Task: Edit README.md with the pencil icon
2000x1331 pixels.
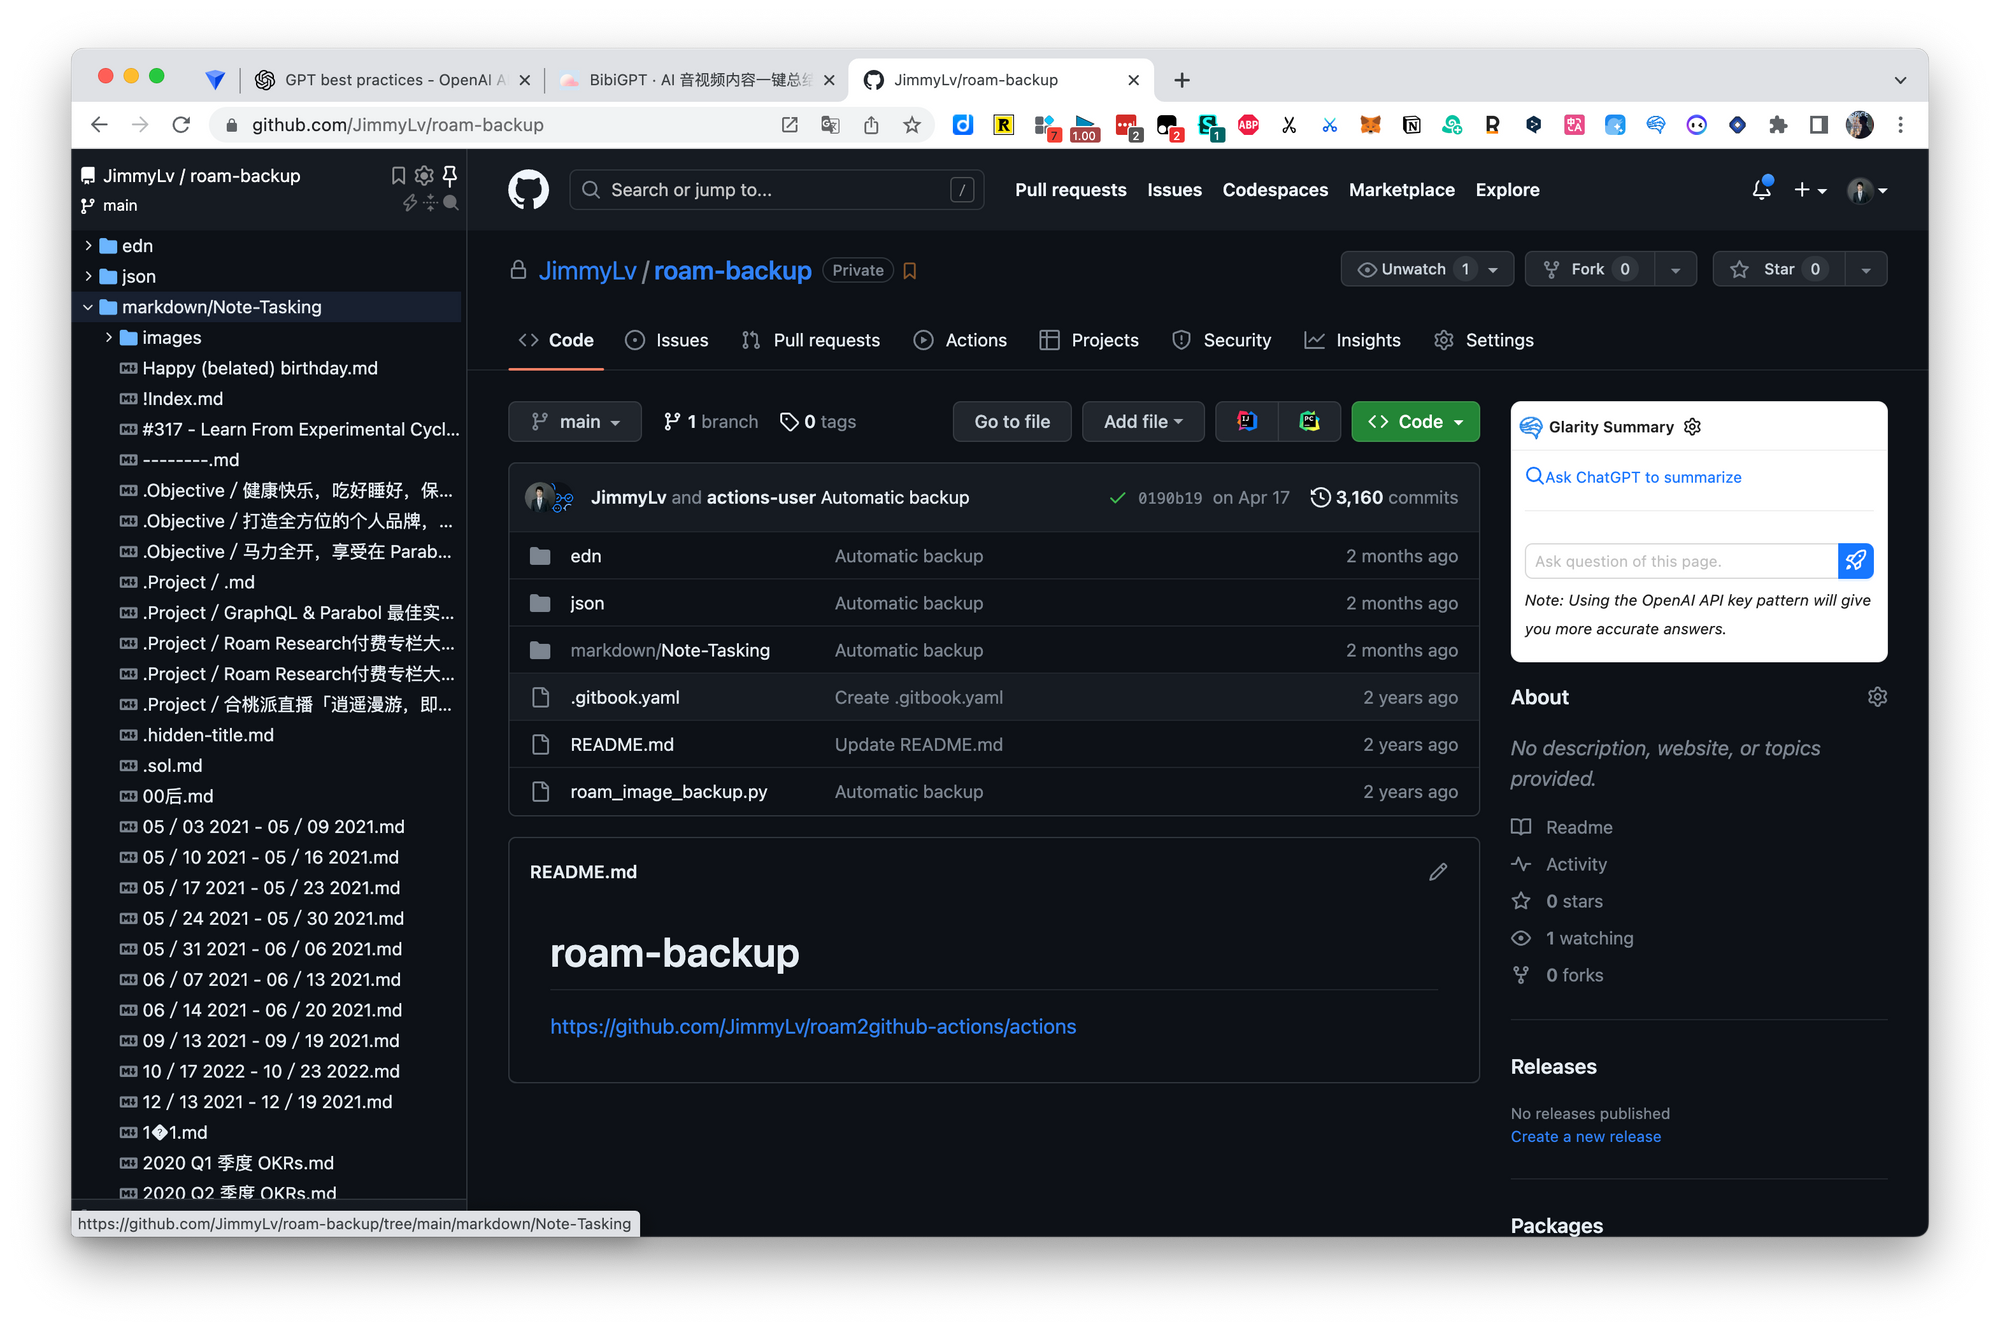Action: click(1438, 872)
